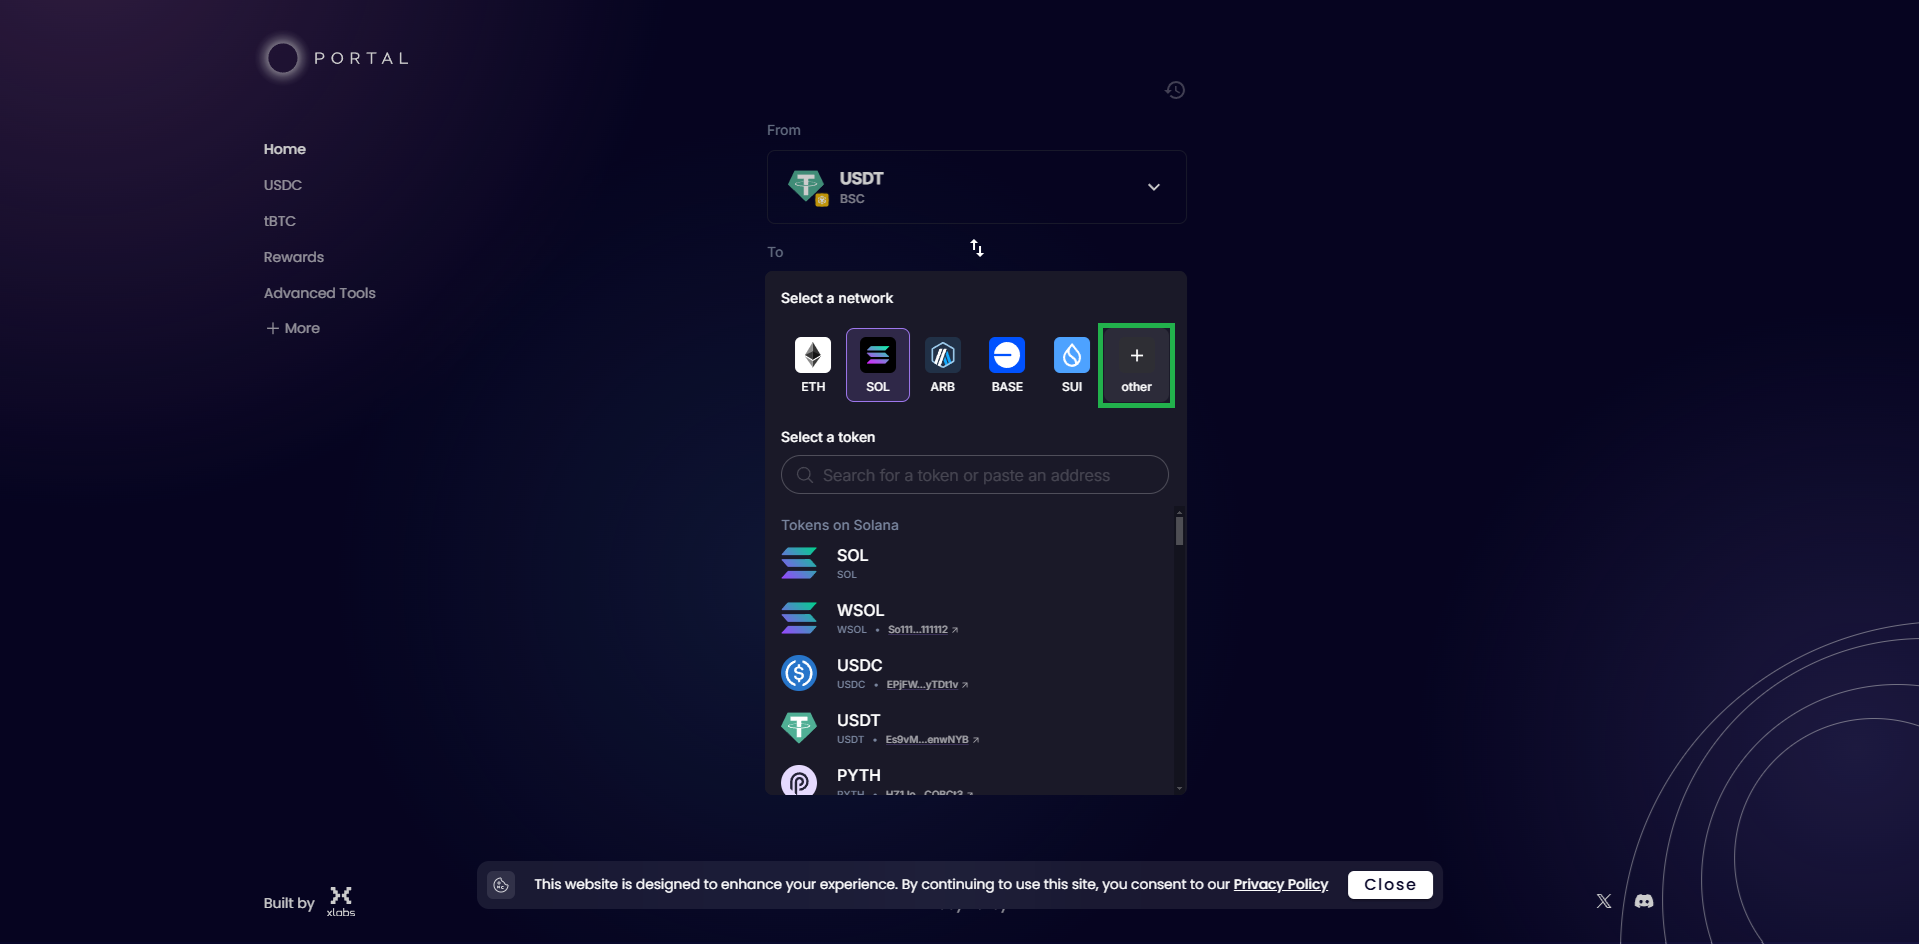Expand the More sidebar menu
Screen dimensions: 1919x944
click(x=293, y=328)
